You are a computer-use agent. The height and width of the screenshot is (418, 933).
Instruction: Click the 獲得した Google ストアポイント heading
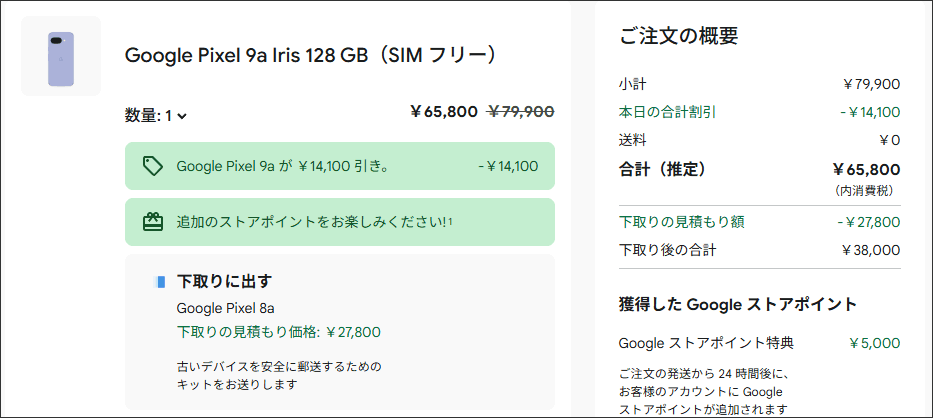(x=738, y=304)
